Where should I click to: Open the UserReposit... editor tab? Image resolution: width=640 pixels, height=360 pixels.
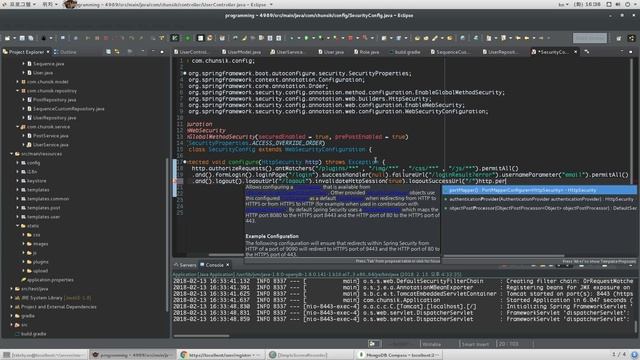pos(501,52)
